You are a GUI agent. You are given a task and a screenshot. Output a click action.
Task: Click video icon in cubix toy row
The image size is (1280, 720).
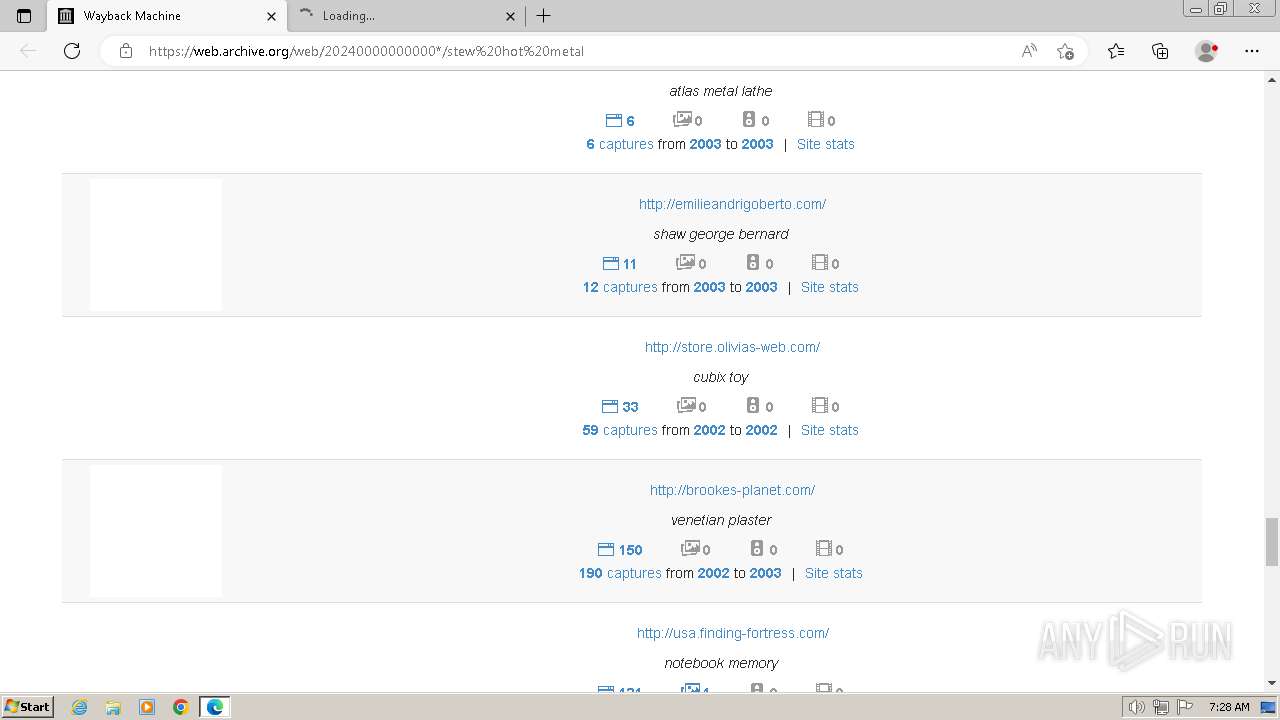[x=819, y=405]
